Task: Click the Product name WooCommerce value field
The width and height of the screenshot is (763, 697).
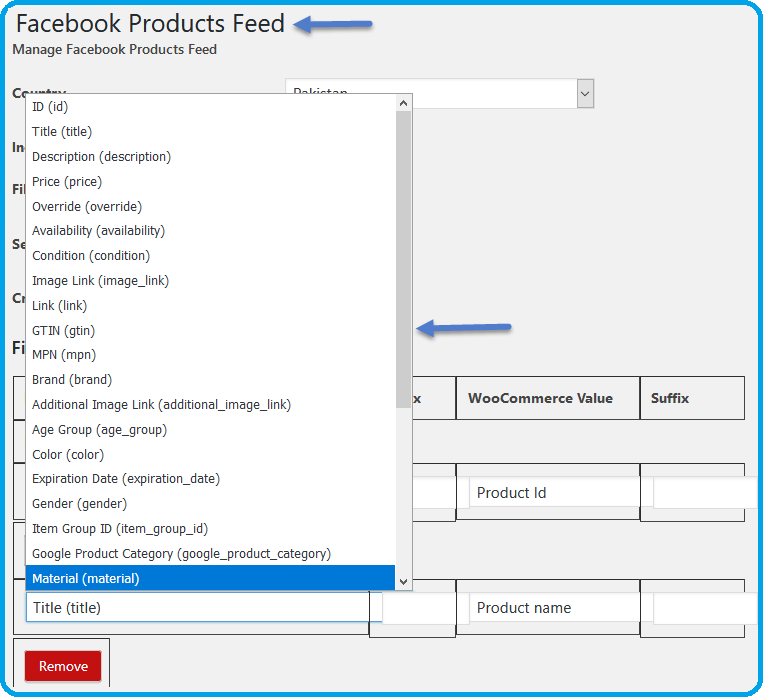Action: coord(554,607)
